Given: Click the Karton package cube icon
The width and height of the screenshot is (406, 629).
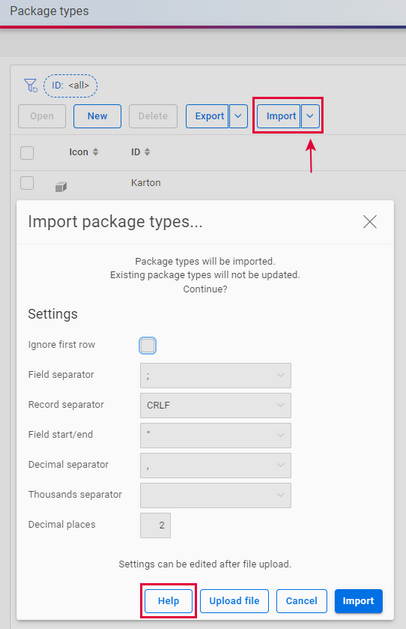Looking at the screenshot, I should click(x=61, y=187).
